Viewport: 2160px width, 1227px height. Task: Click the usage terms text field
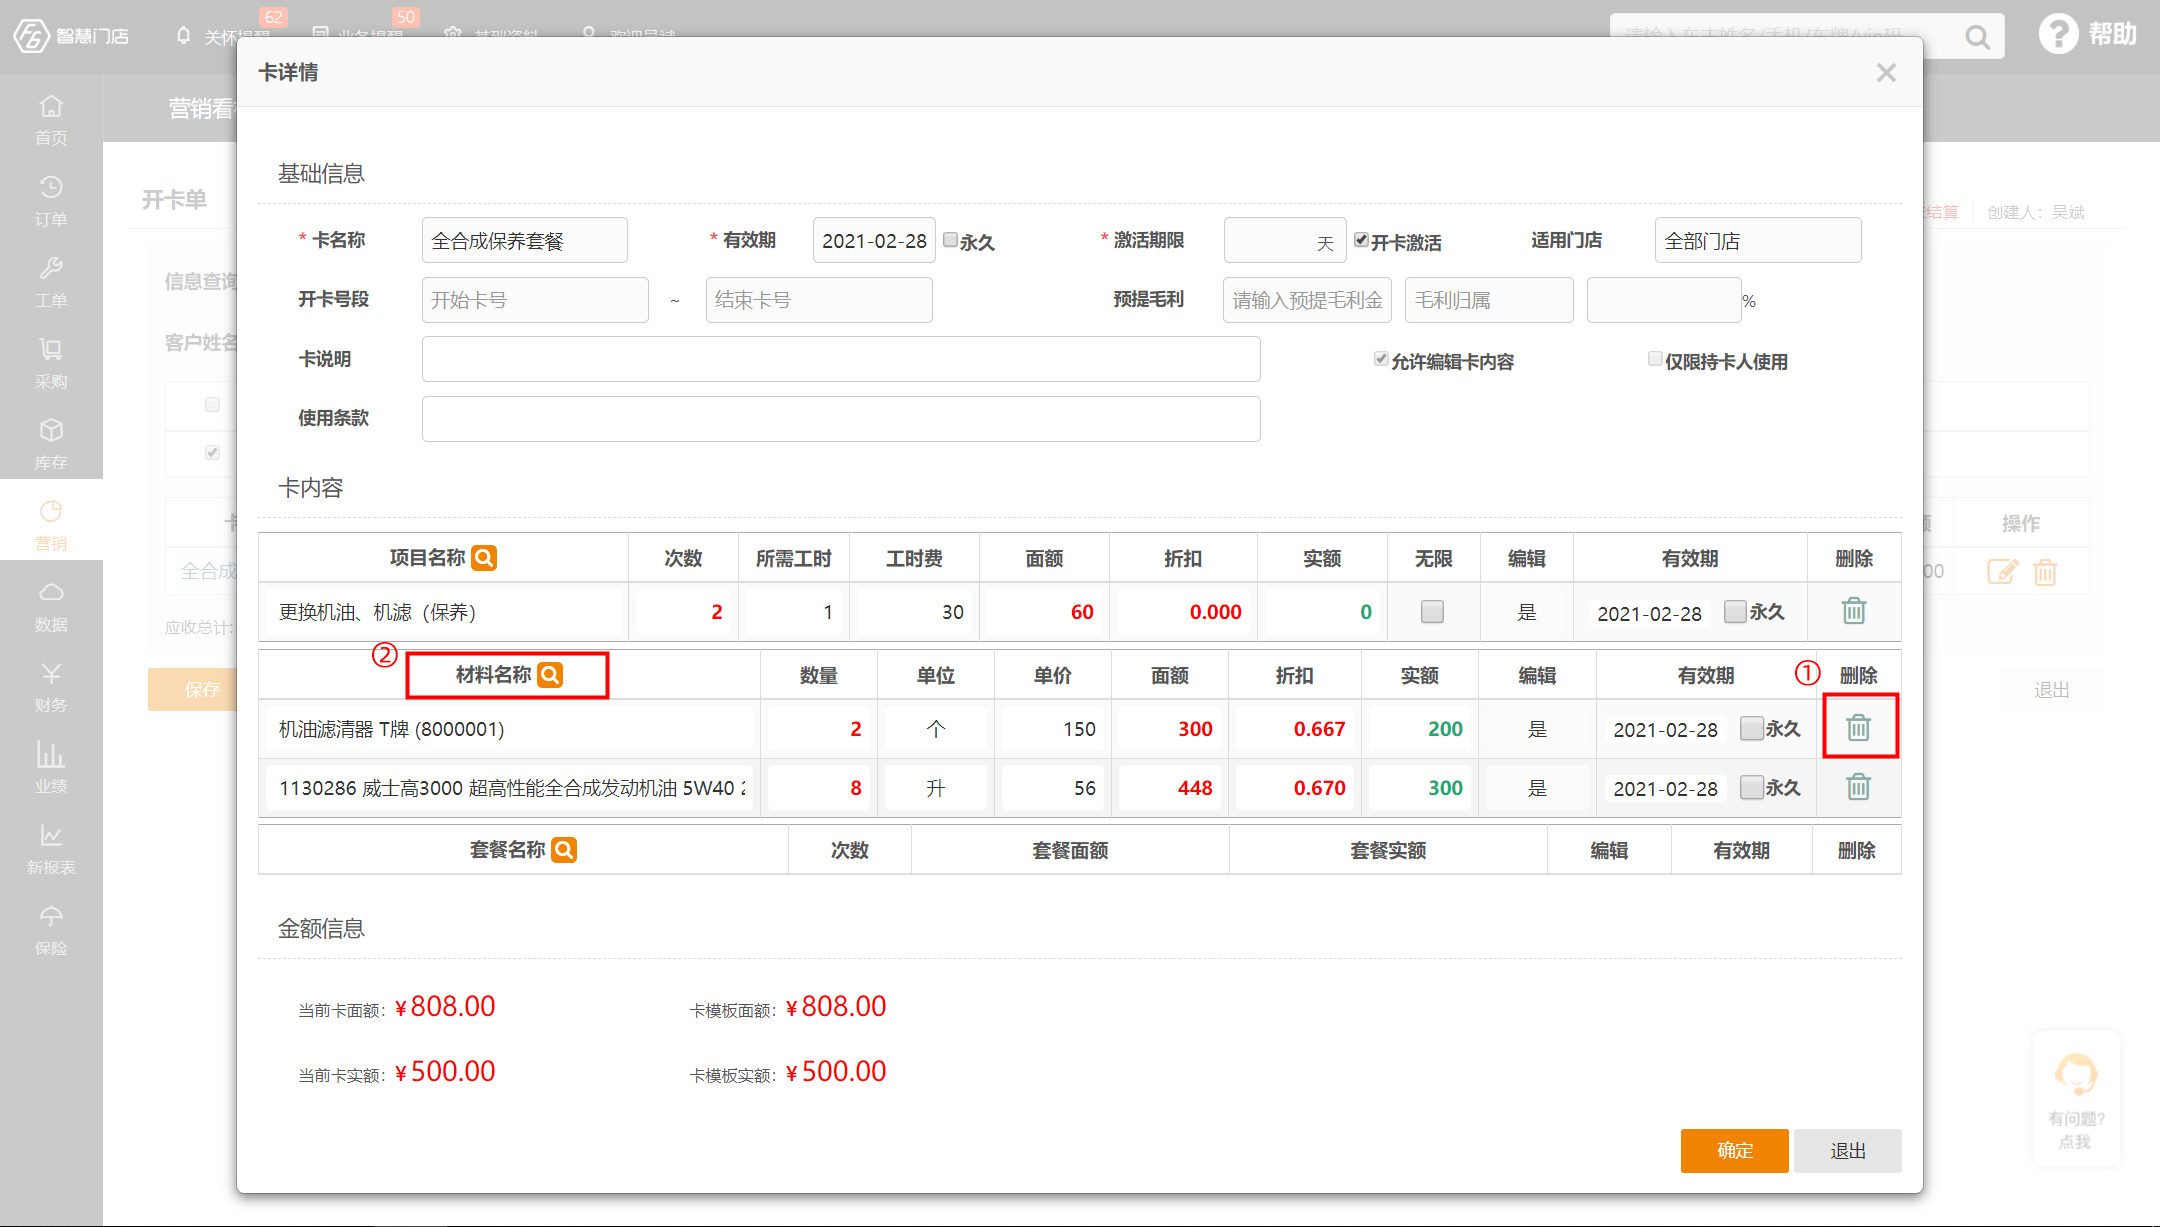841,418
